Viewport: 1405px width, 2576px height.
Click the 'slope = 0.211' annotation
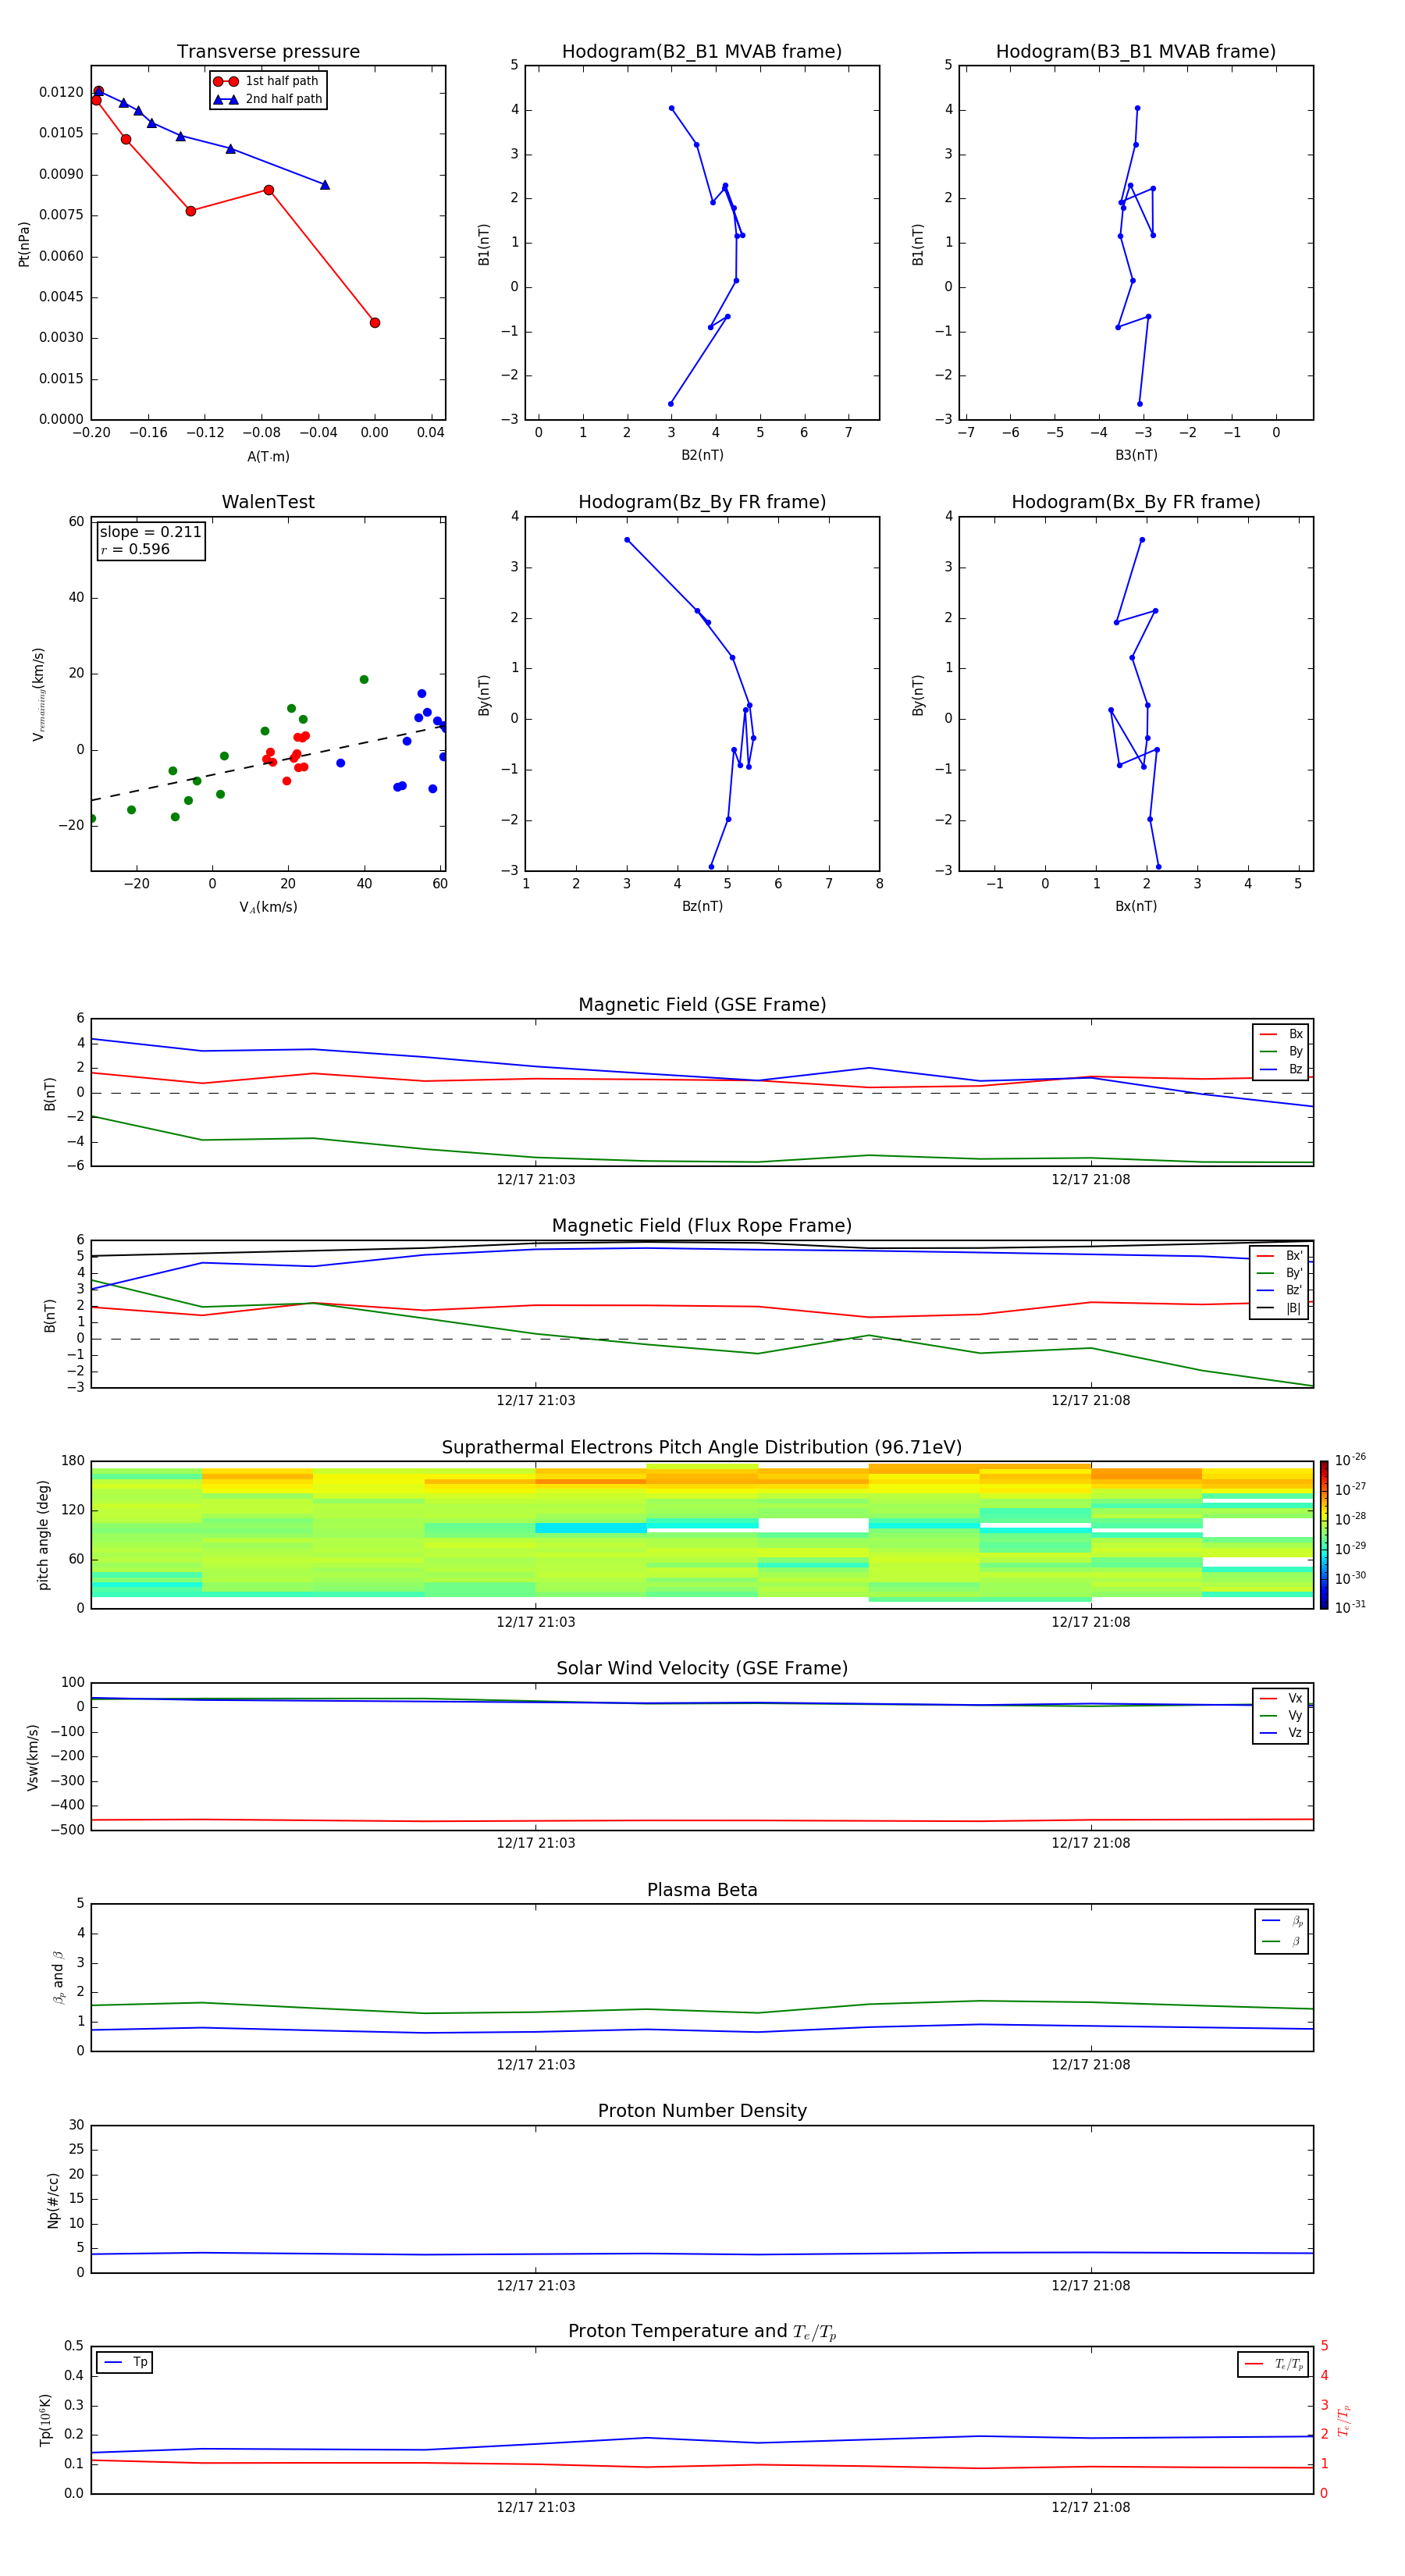coord(151,532)
